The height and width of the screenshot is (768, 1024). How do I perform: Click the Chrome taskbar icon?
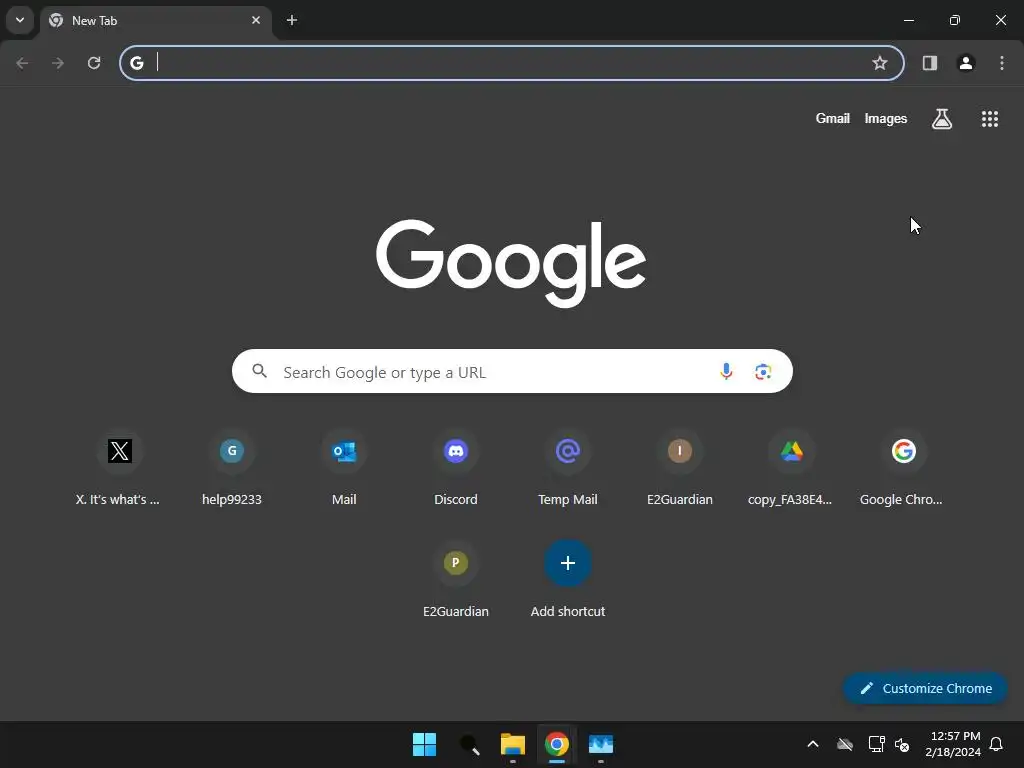click(x=557, y=744)
